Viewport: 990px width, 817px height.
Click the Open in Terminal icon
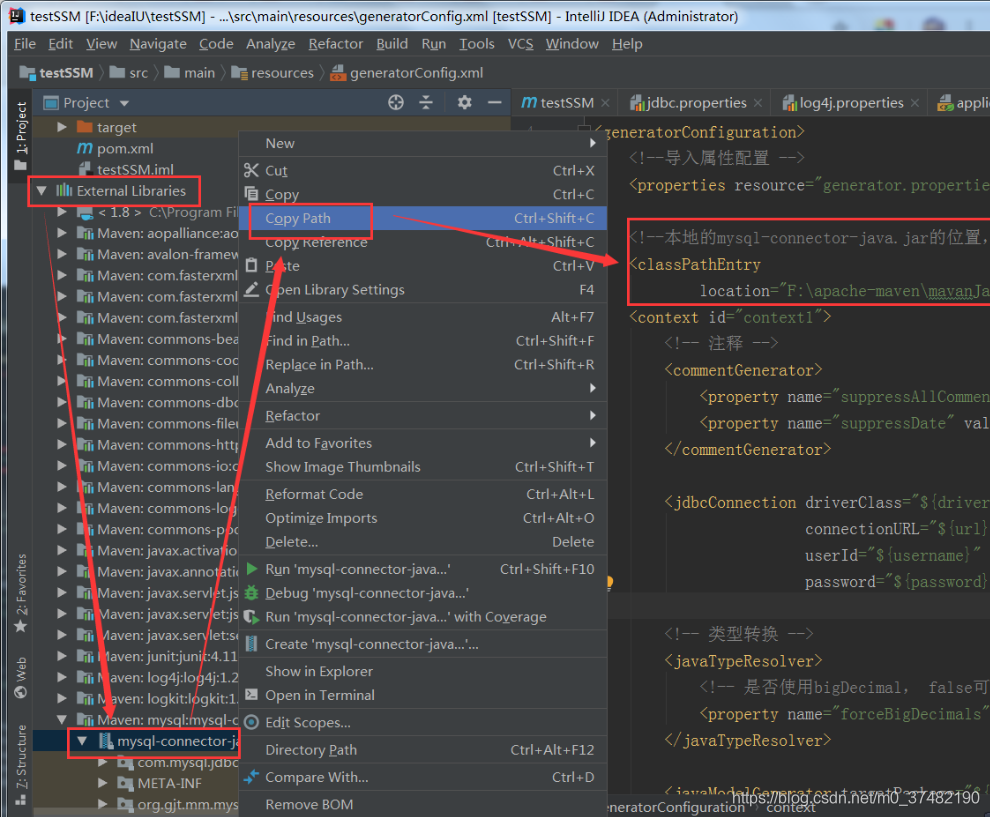click(251, 695)
